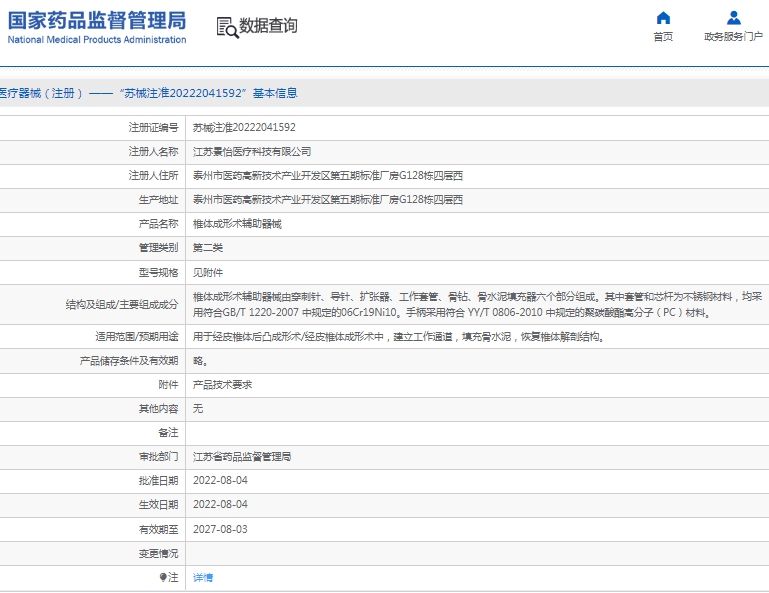This screenshot has width=769, height=593.
Task: Click the 注册证编号 row label
Action: click(x=154, y=128)
